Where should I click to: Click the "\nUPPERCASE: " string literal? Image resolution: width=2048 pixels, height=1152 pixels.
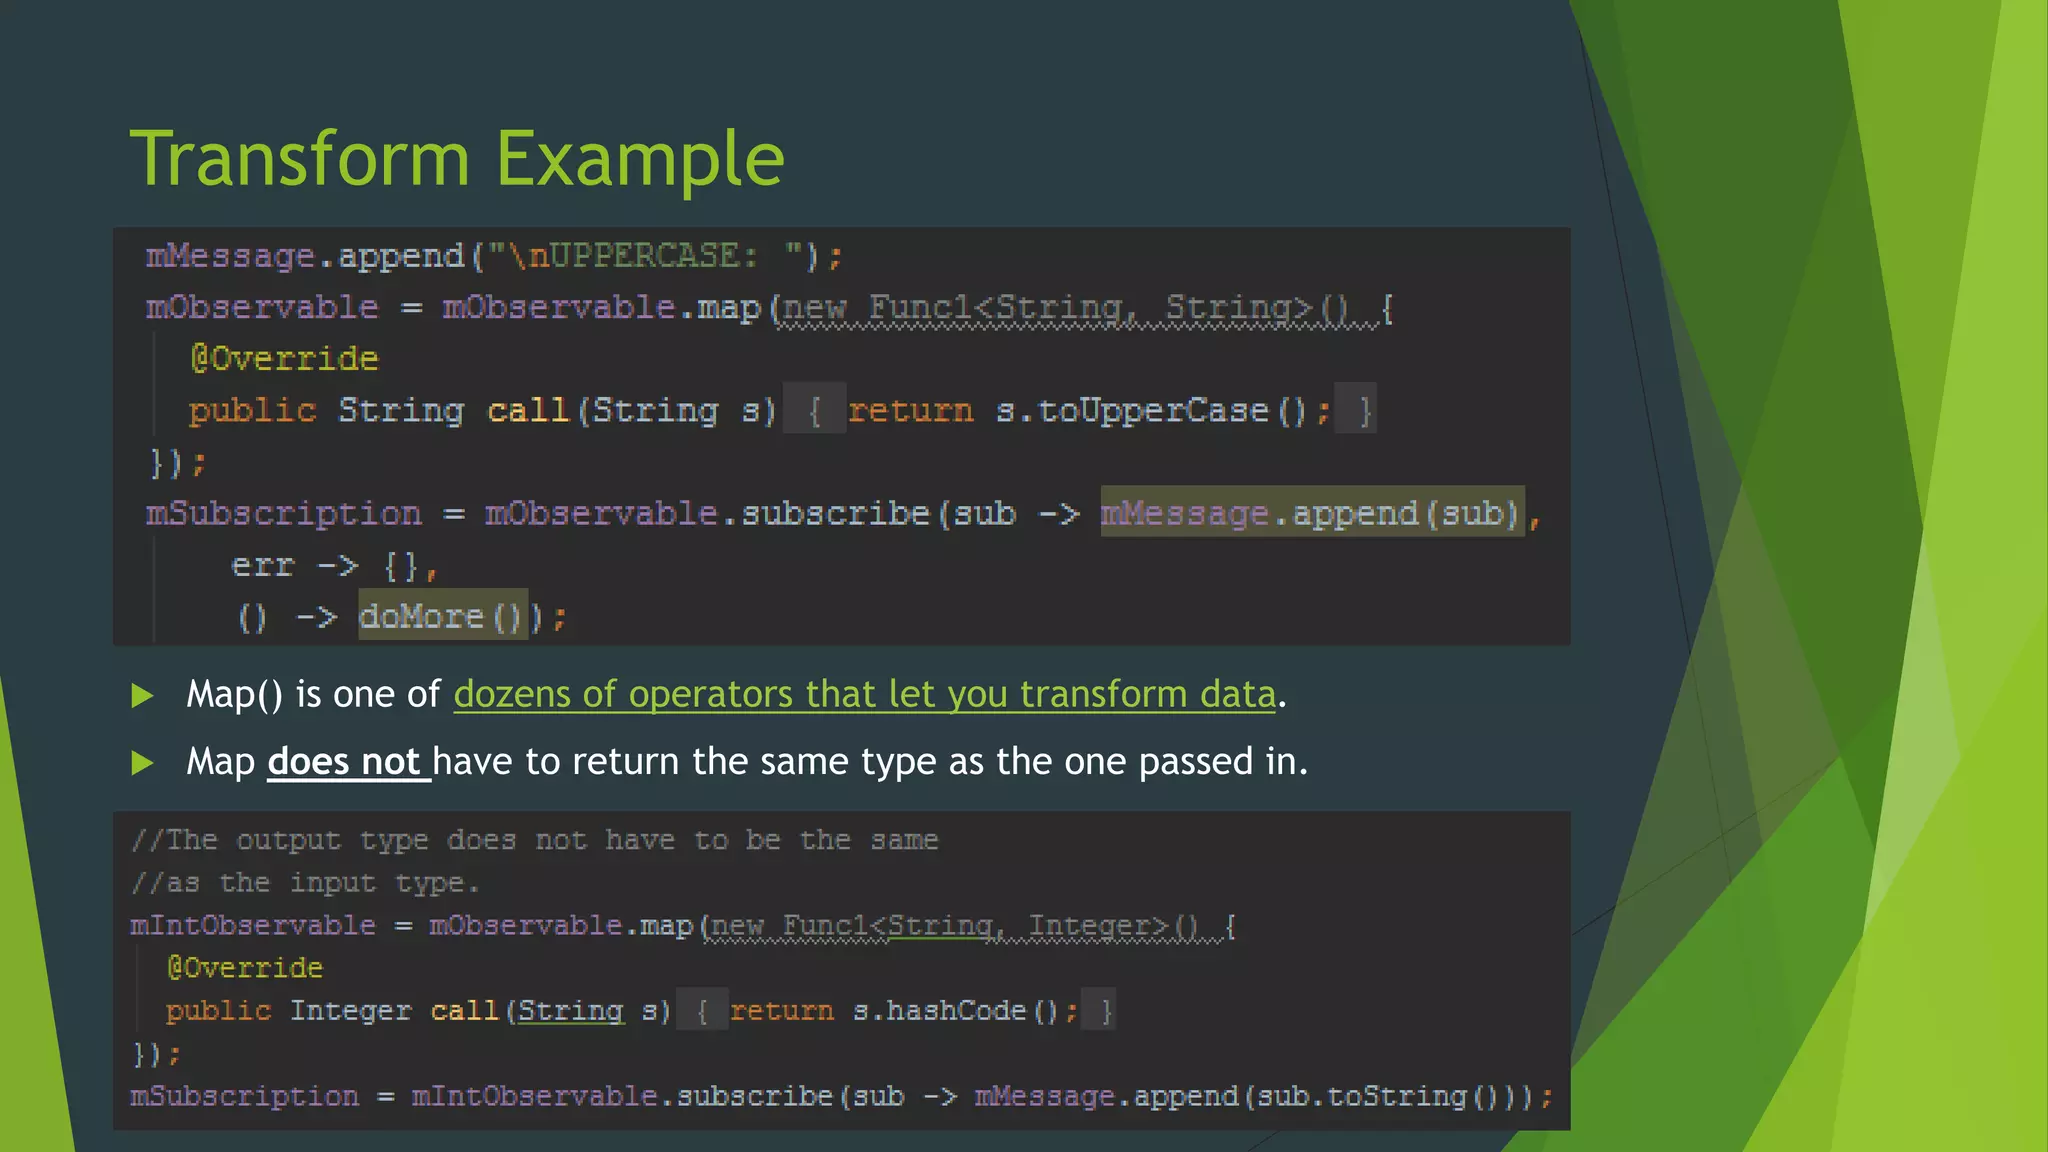pos(646,256)
